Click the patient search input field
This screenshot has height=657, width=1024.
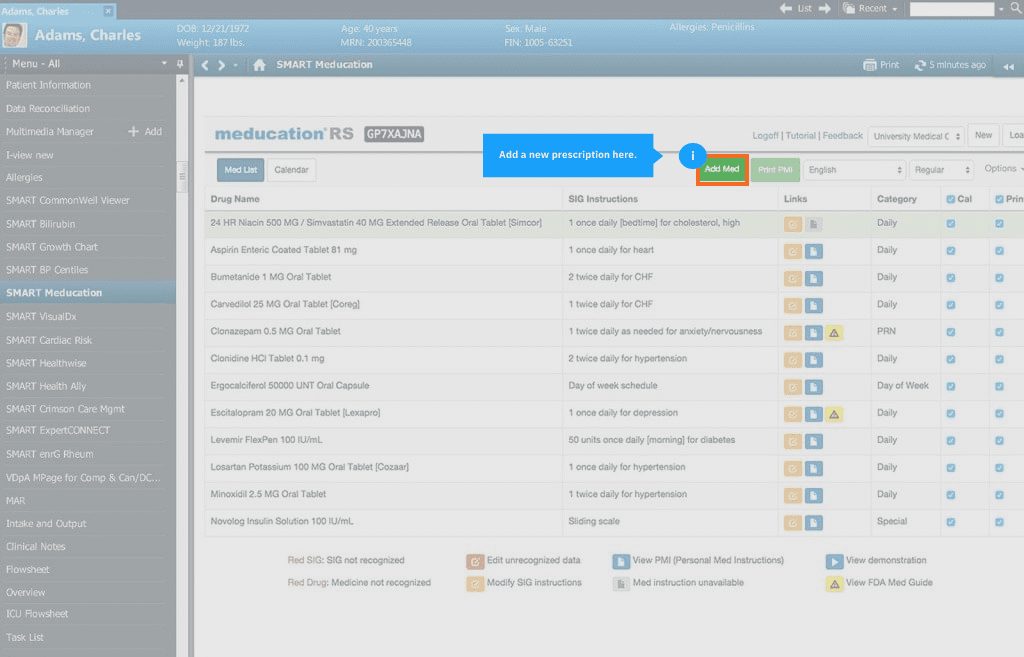point(952,8)
